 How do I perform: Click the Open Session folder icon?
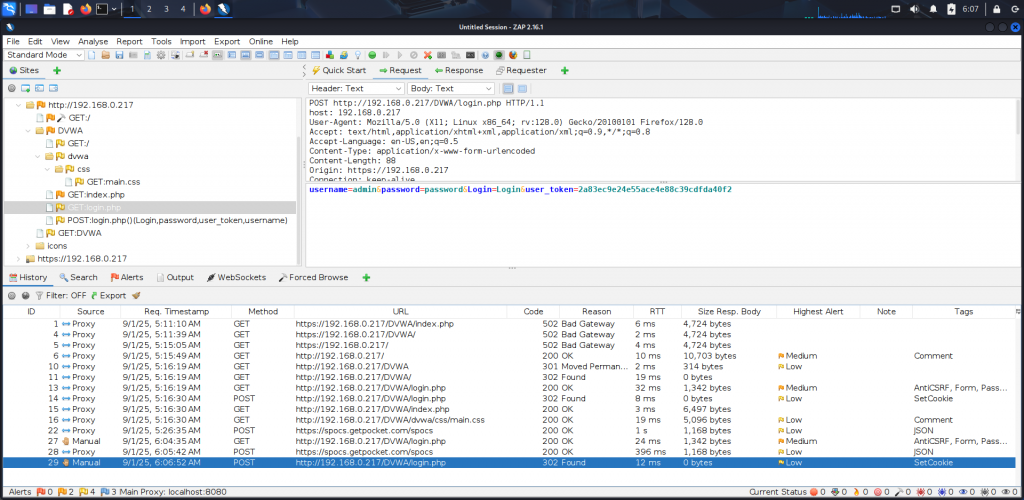(106, 55)
